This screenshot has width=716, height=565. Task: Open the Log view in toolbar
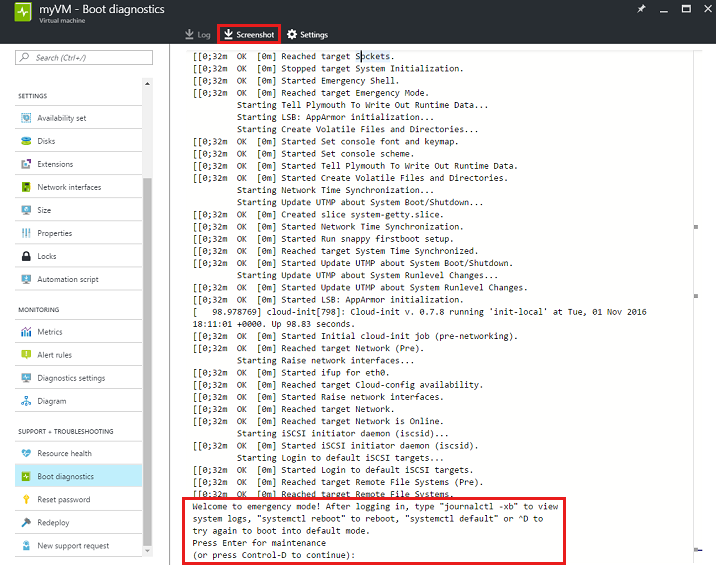click(x=198, y=35)
